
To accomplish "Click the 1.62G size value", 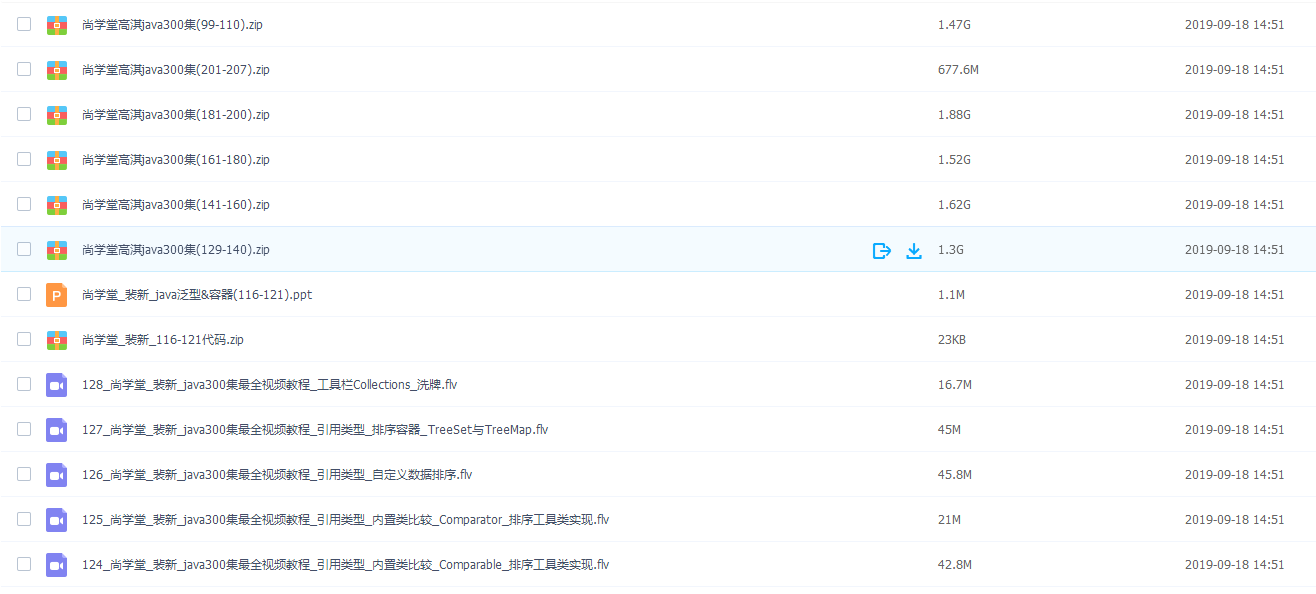I will [954, 205].
